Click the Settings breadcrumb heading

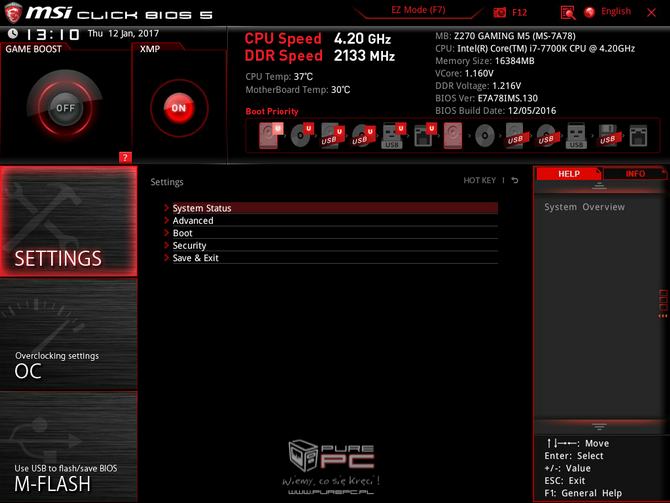[167, 182]
